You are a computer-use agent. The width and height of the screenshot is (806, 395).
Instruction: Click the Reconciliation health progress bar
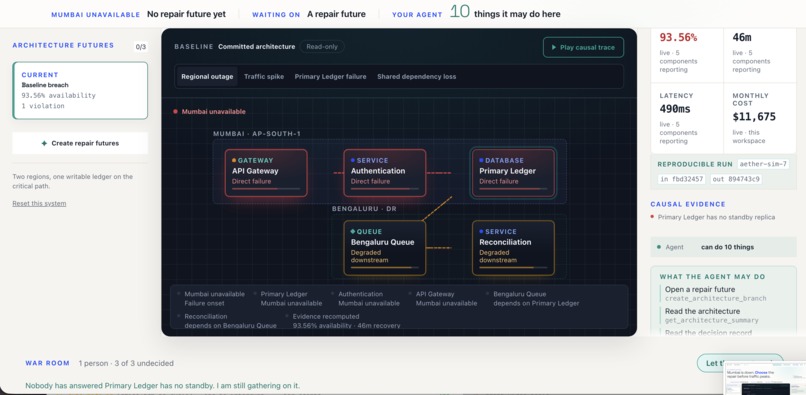click(x=513, y=267)
